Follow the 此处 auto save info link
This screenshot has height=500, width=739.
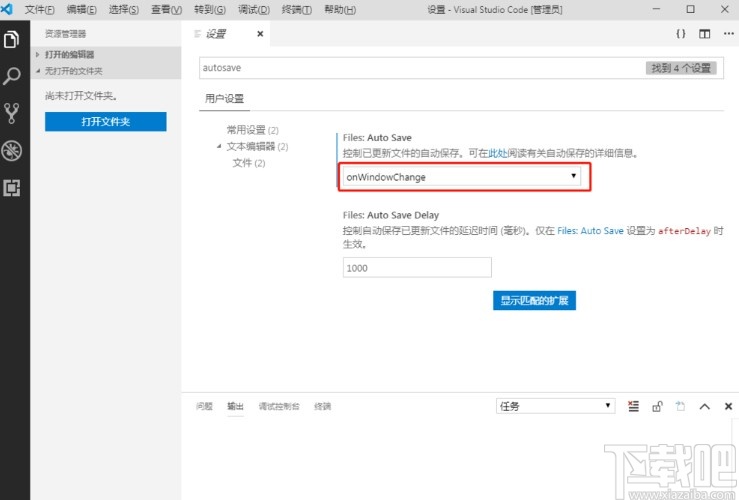[x=498, y=153]
